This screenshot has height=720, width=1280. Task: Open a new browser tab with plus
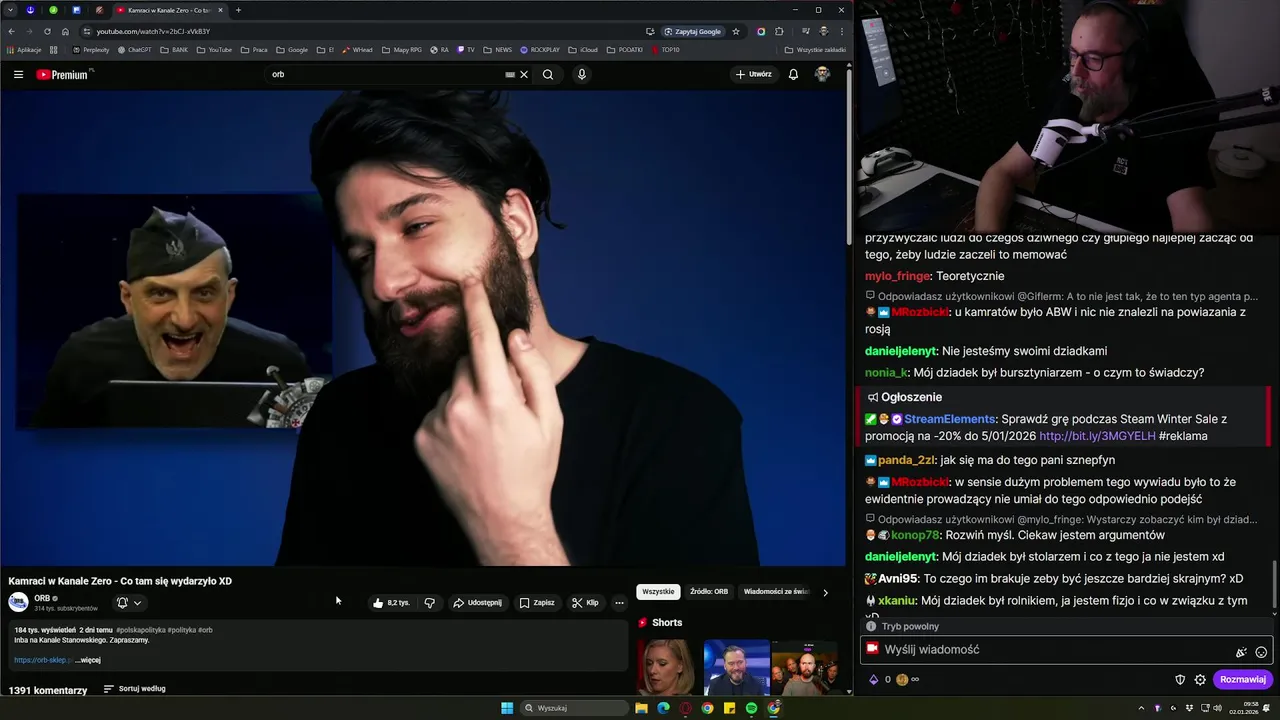coord(238,10)
